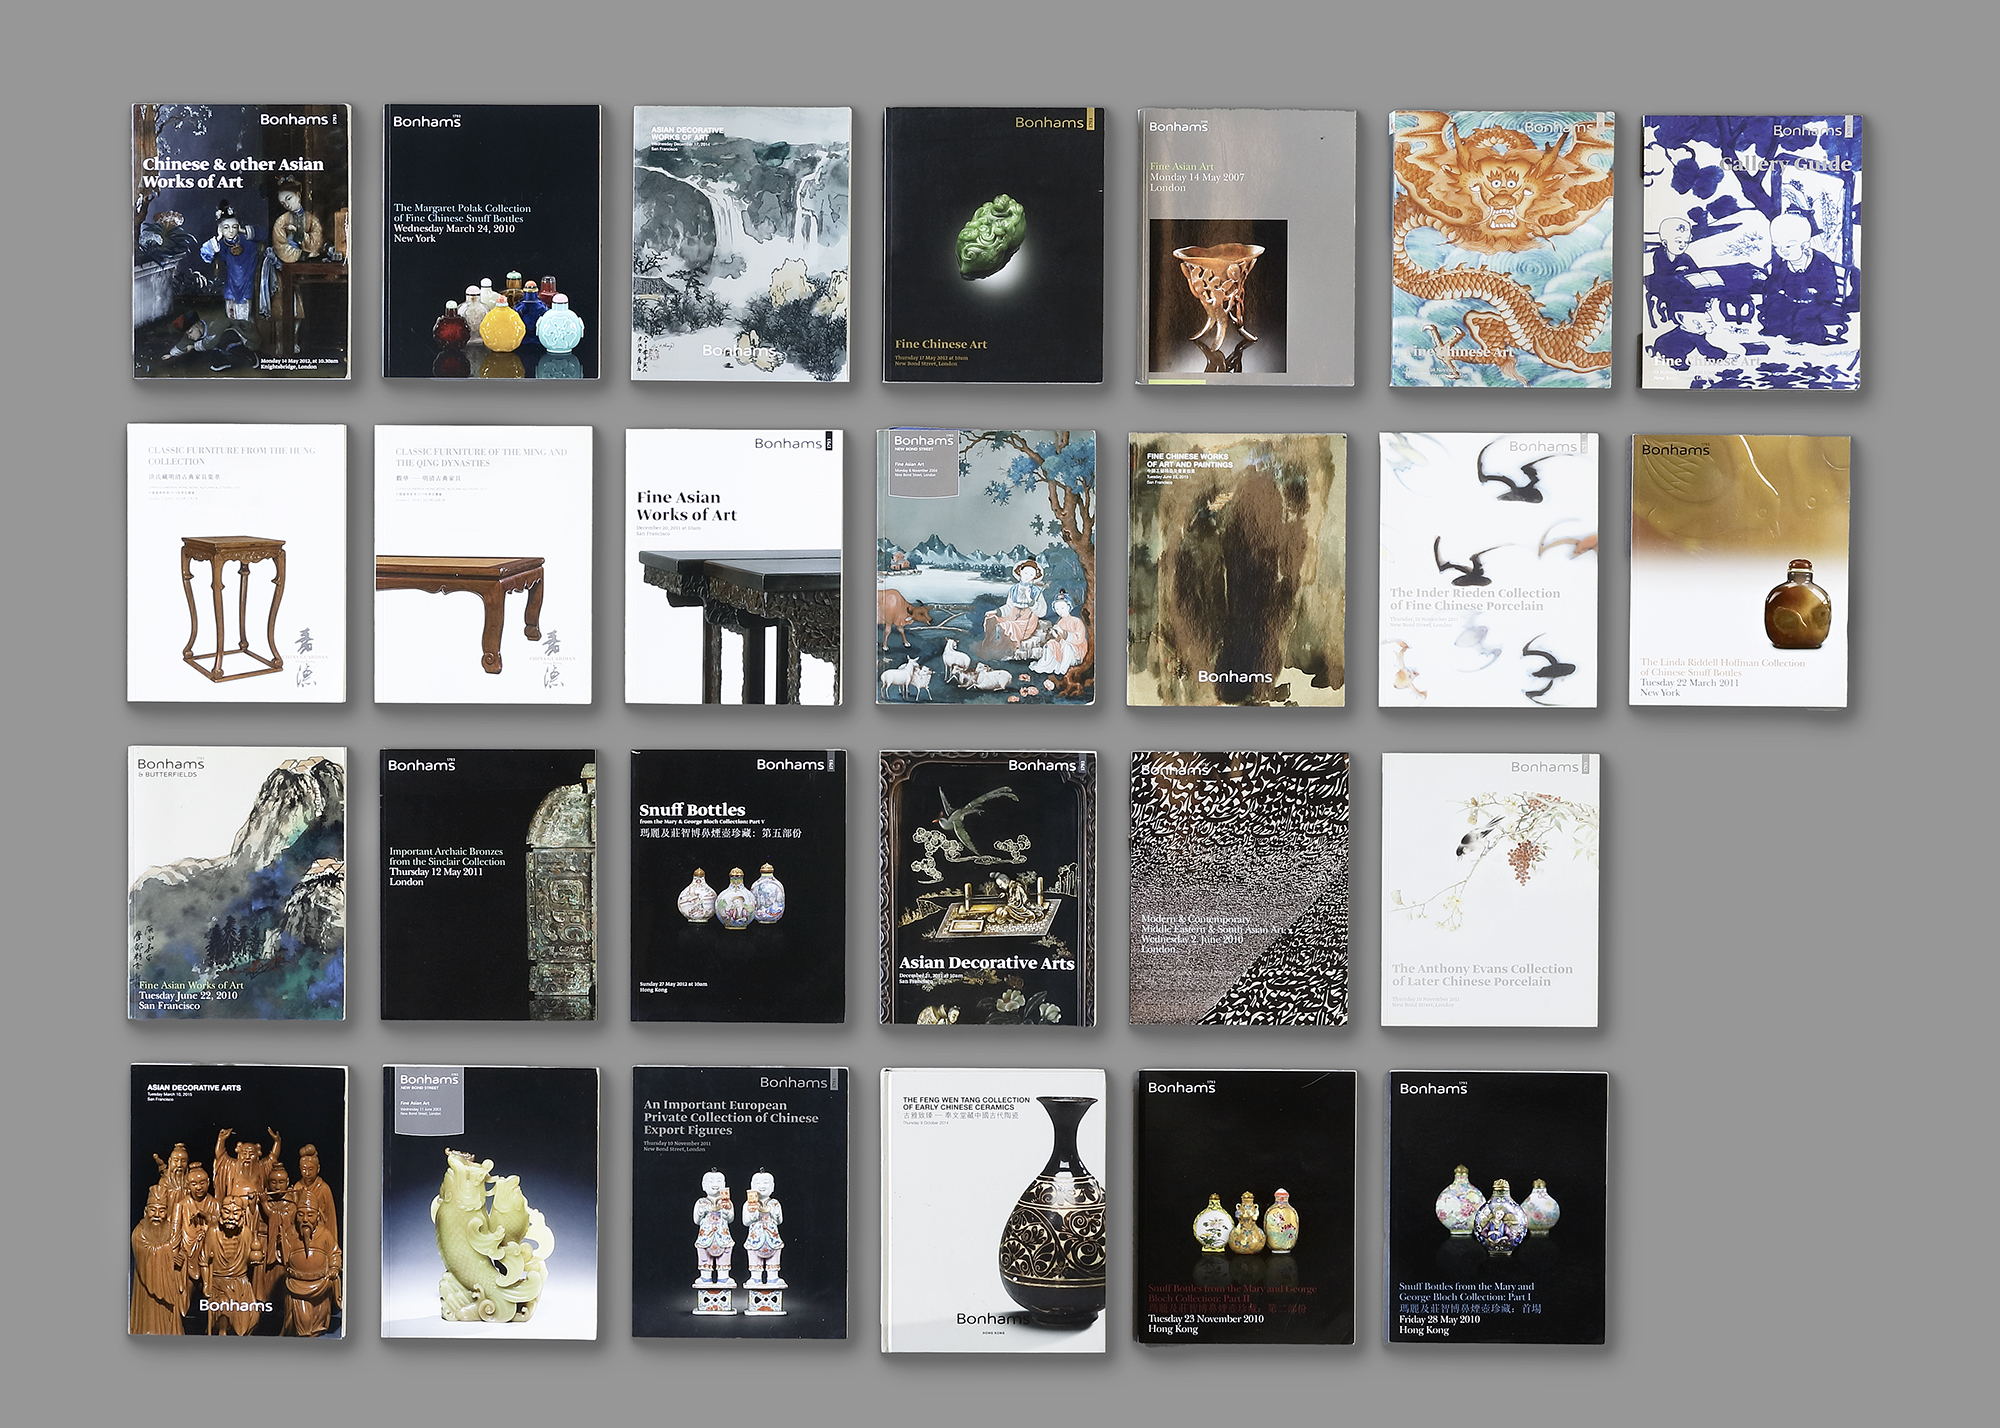Select the Fine Chinese Art green jade catalogue

tap(993, 246)
